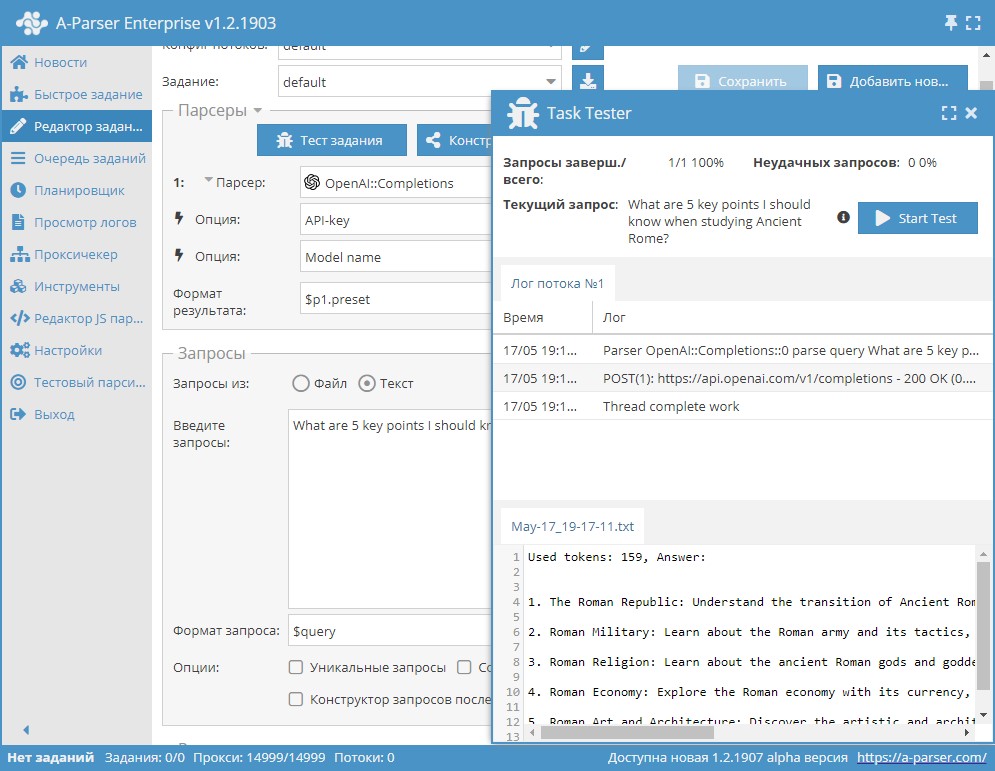Open the Задание default dropdown
This screenshot has height=771, width=995.
tap(551, 82)
